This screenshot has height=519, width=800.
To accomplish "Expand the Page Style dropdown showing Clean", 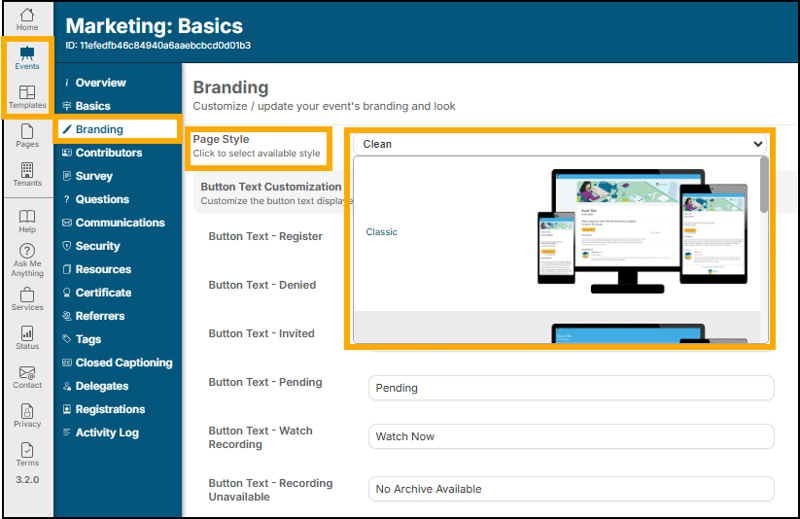I will [x=562, y=144].
